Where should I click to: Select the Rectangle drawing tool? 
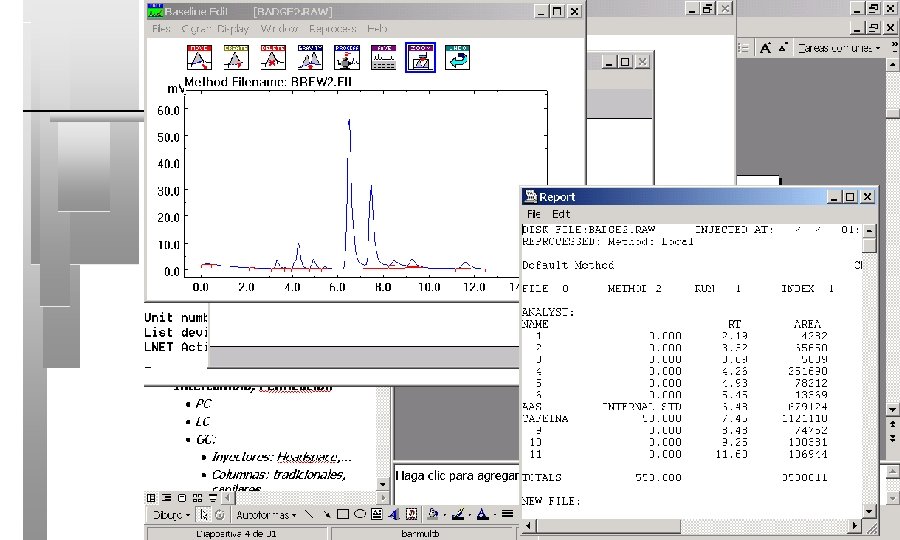[x=343, y=514]
